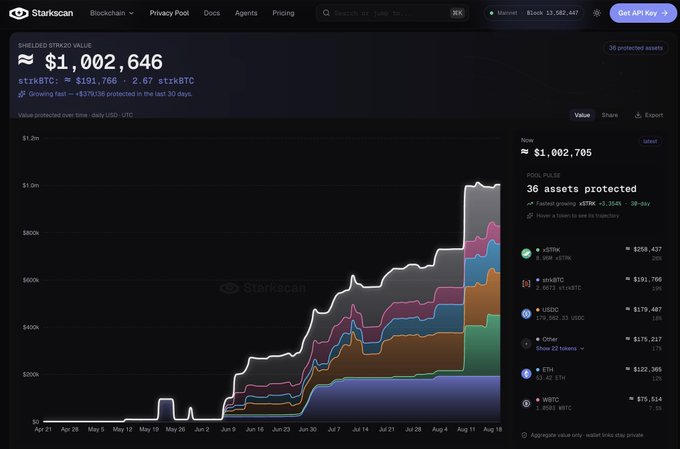Click the Other tokens plus icon

click(526, 343)
